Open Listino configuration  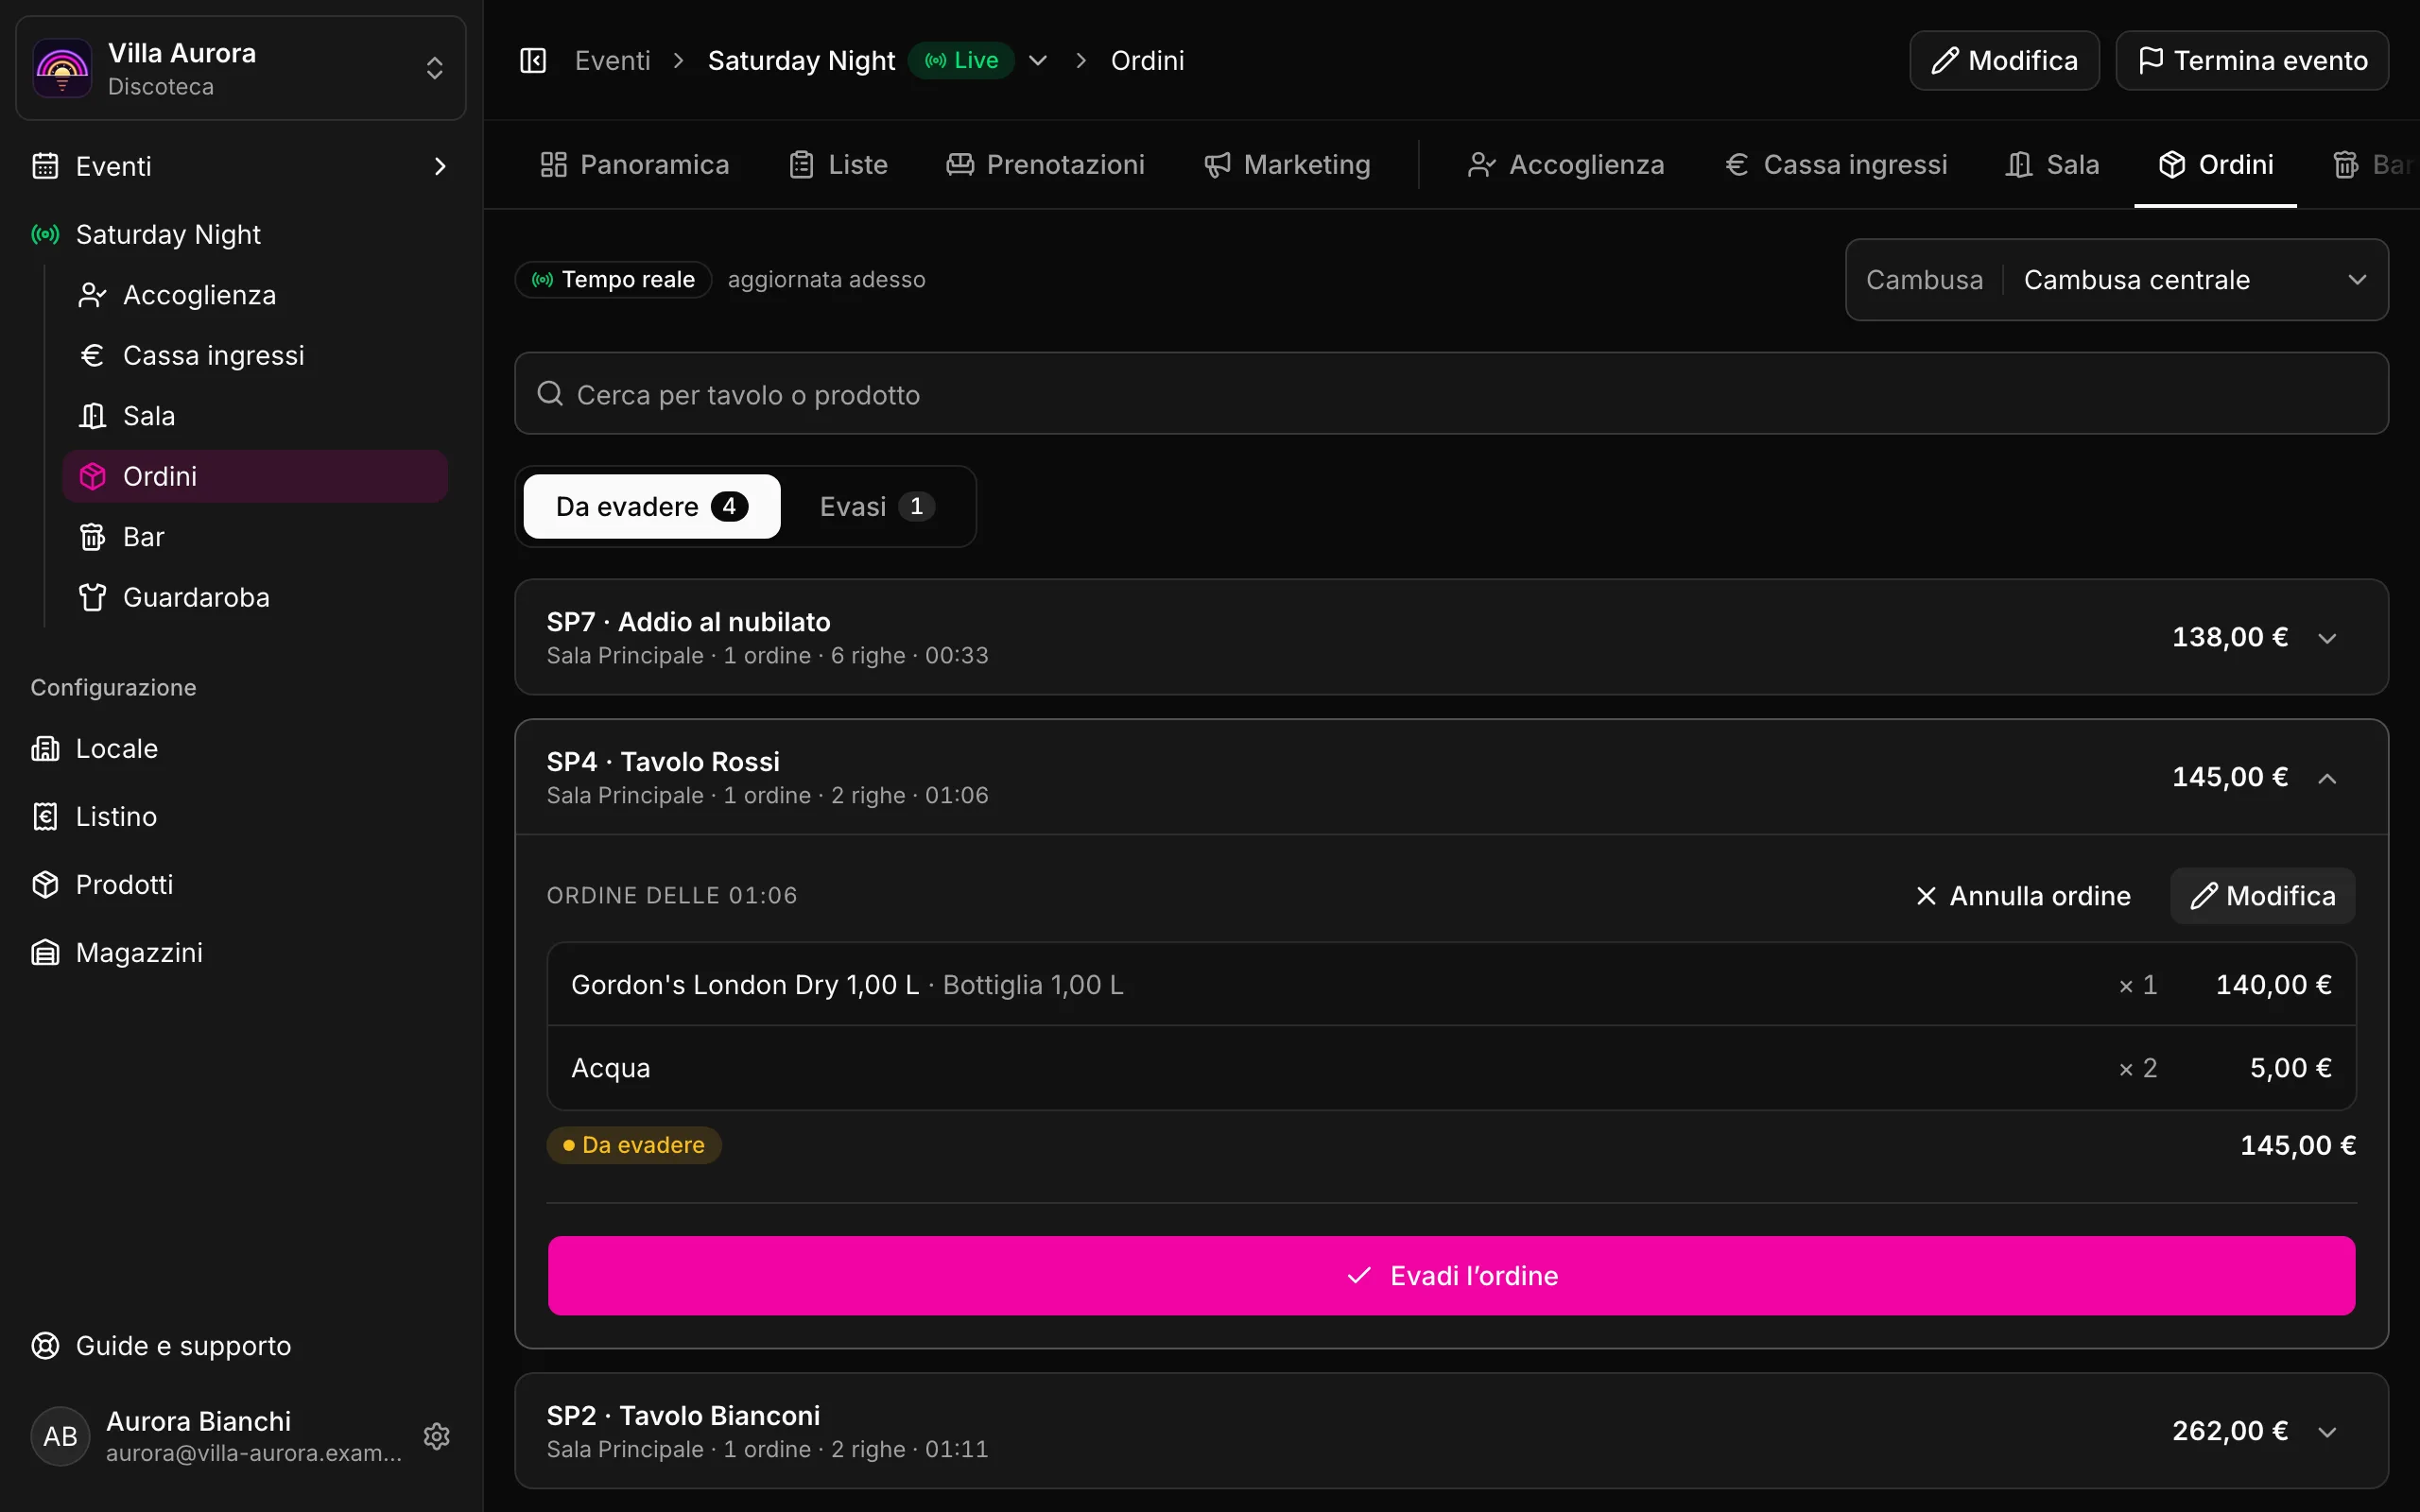tap(240, 816)
